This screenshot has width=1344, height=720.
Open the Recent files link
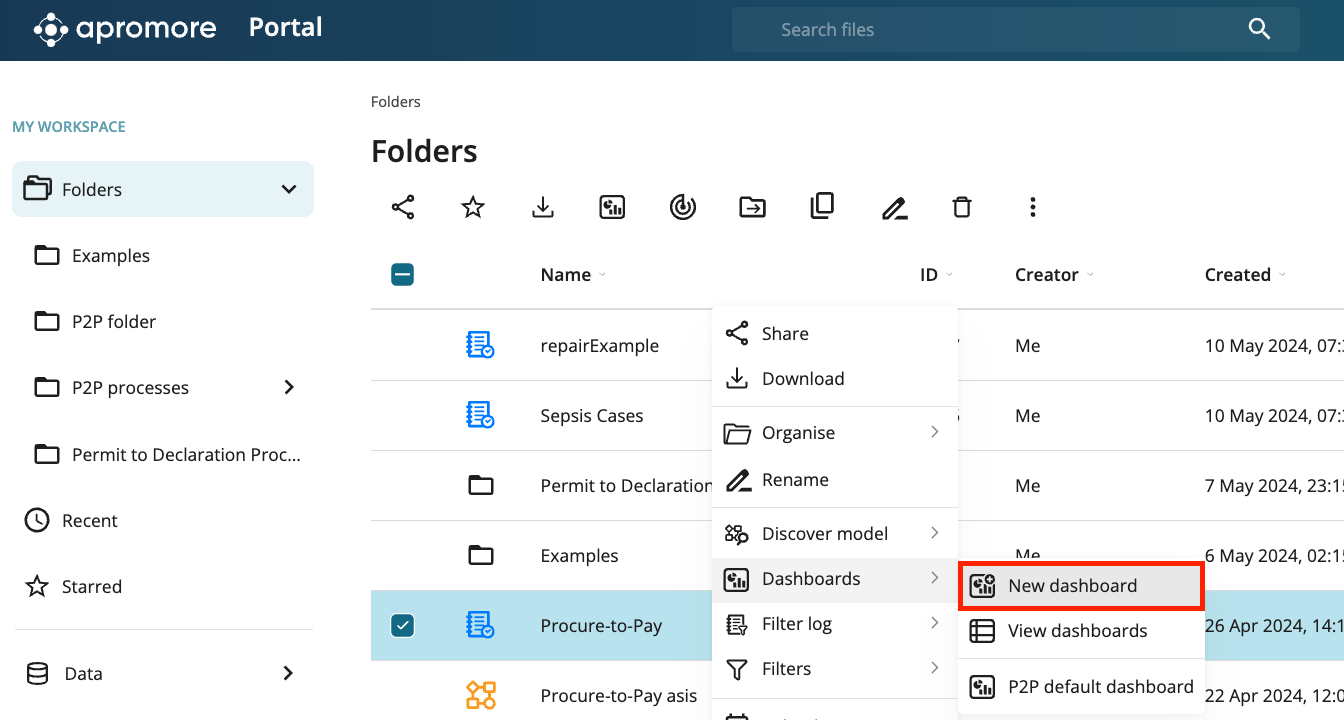point(89,521)
